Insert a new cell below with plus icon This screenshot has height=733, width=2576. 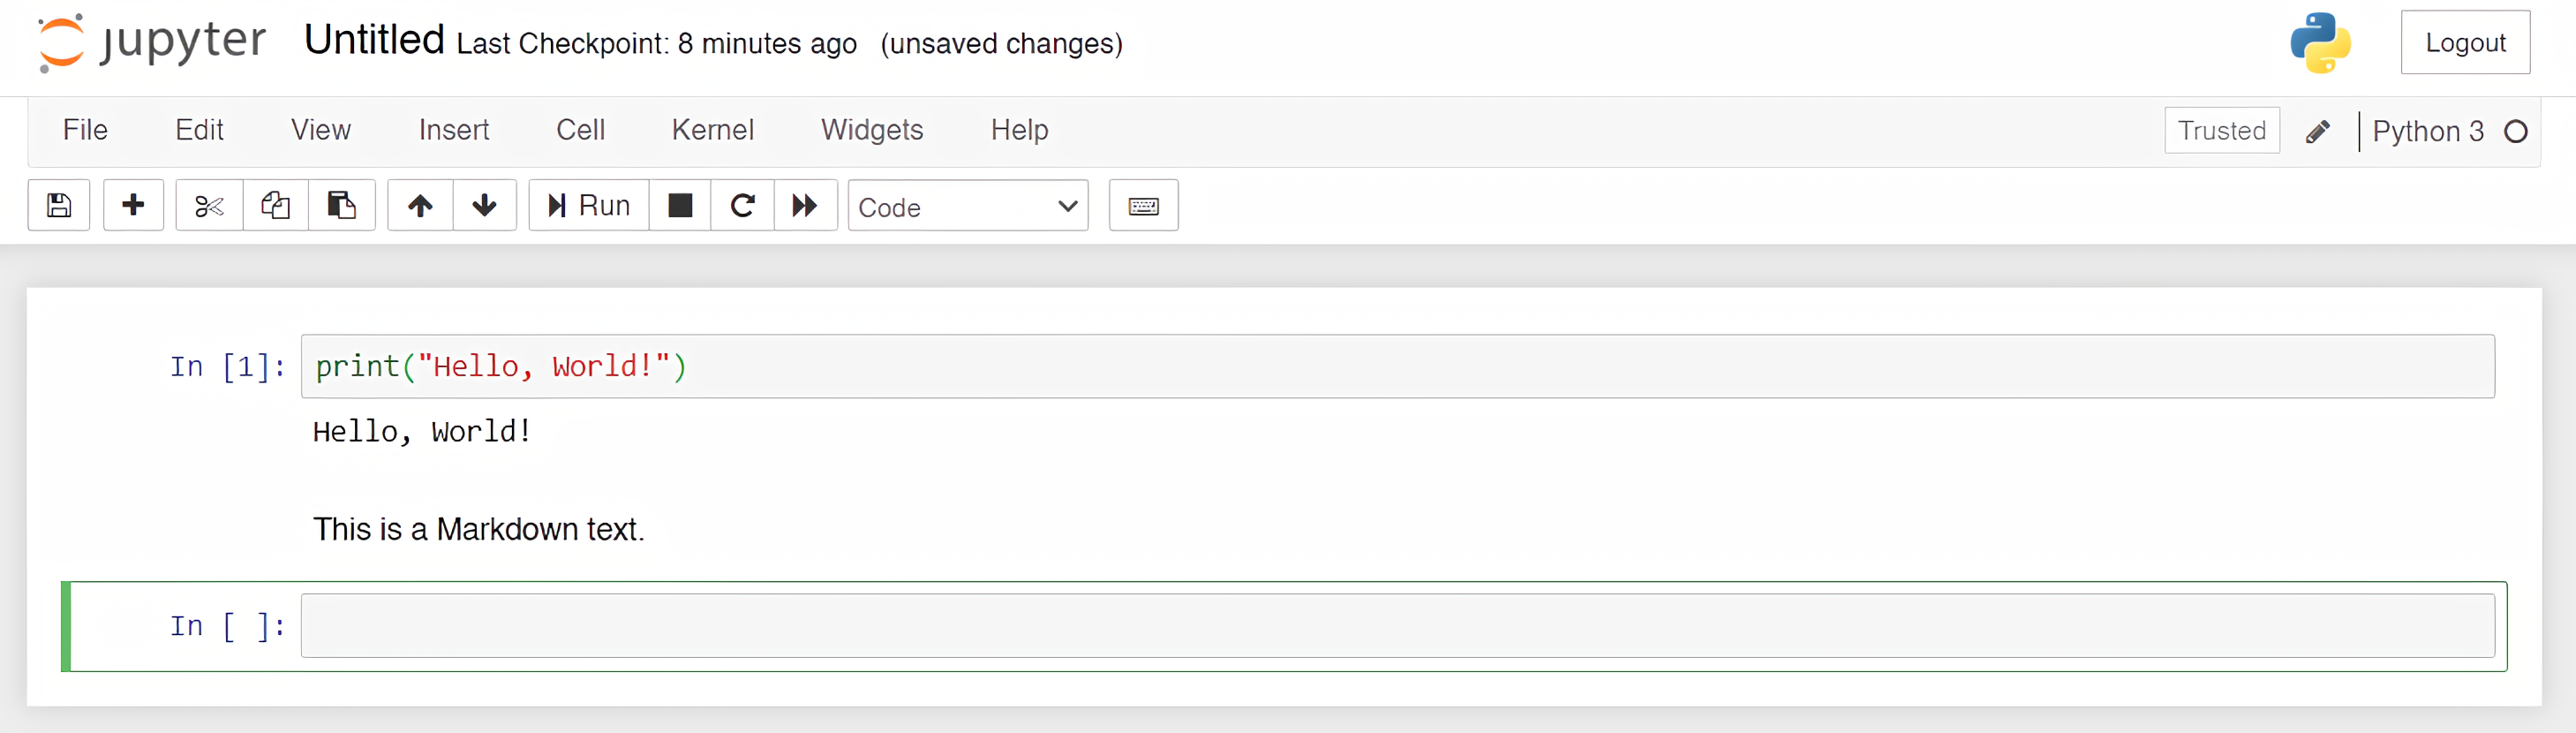click(x=133, y=206)
